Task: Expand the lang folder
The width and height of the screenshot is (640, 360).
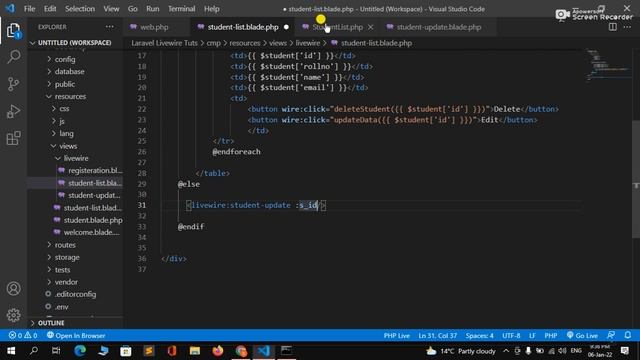Action: pyautogui.click(x=66, y=133)
